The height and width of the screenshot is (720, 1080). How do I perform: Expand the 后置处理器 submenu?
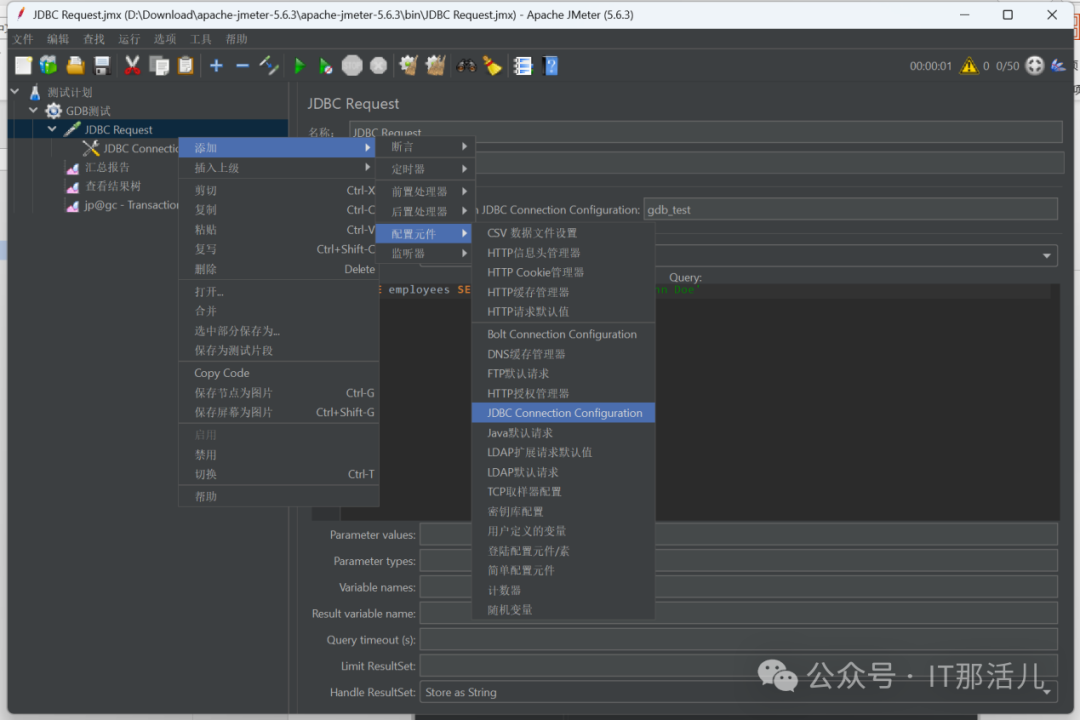[426, 212]
